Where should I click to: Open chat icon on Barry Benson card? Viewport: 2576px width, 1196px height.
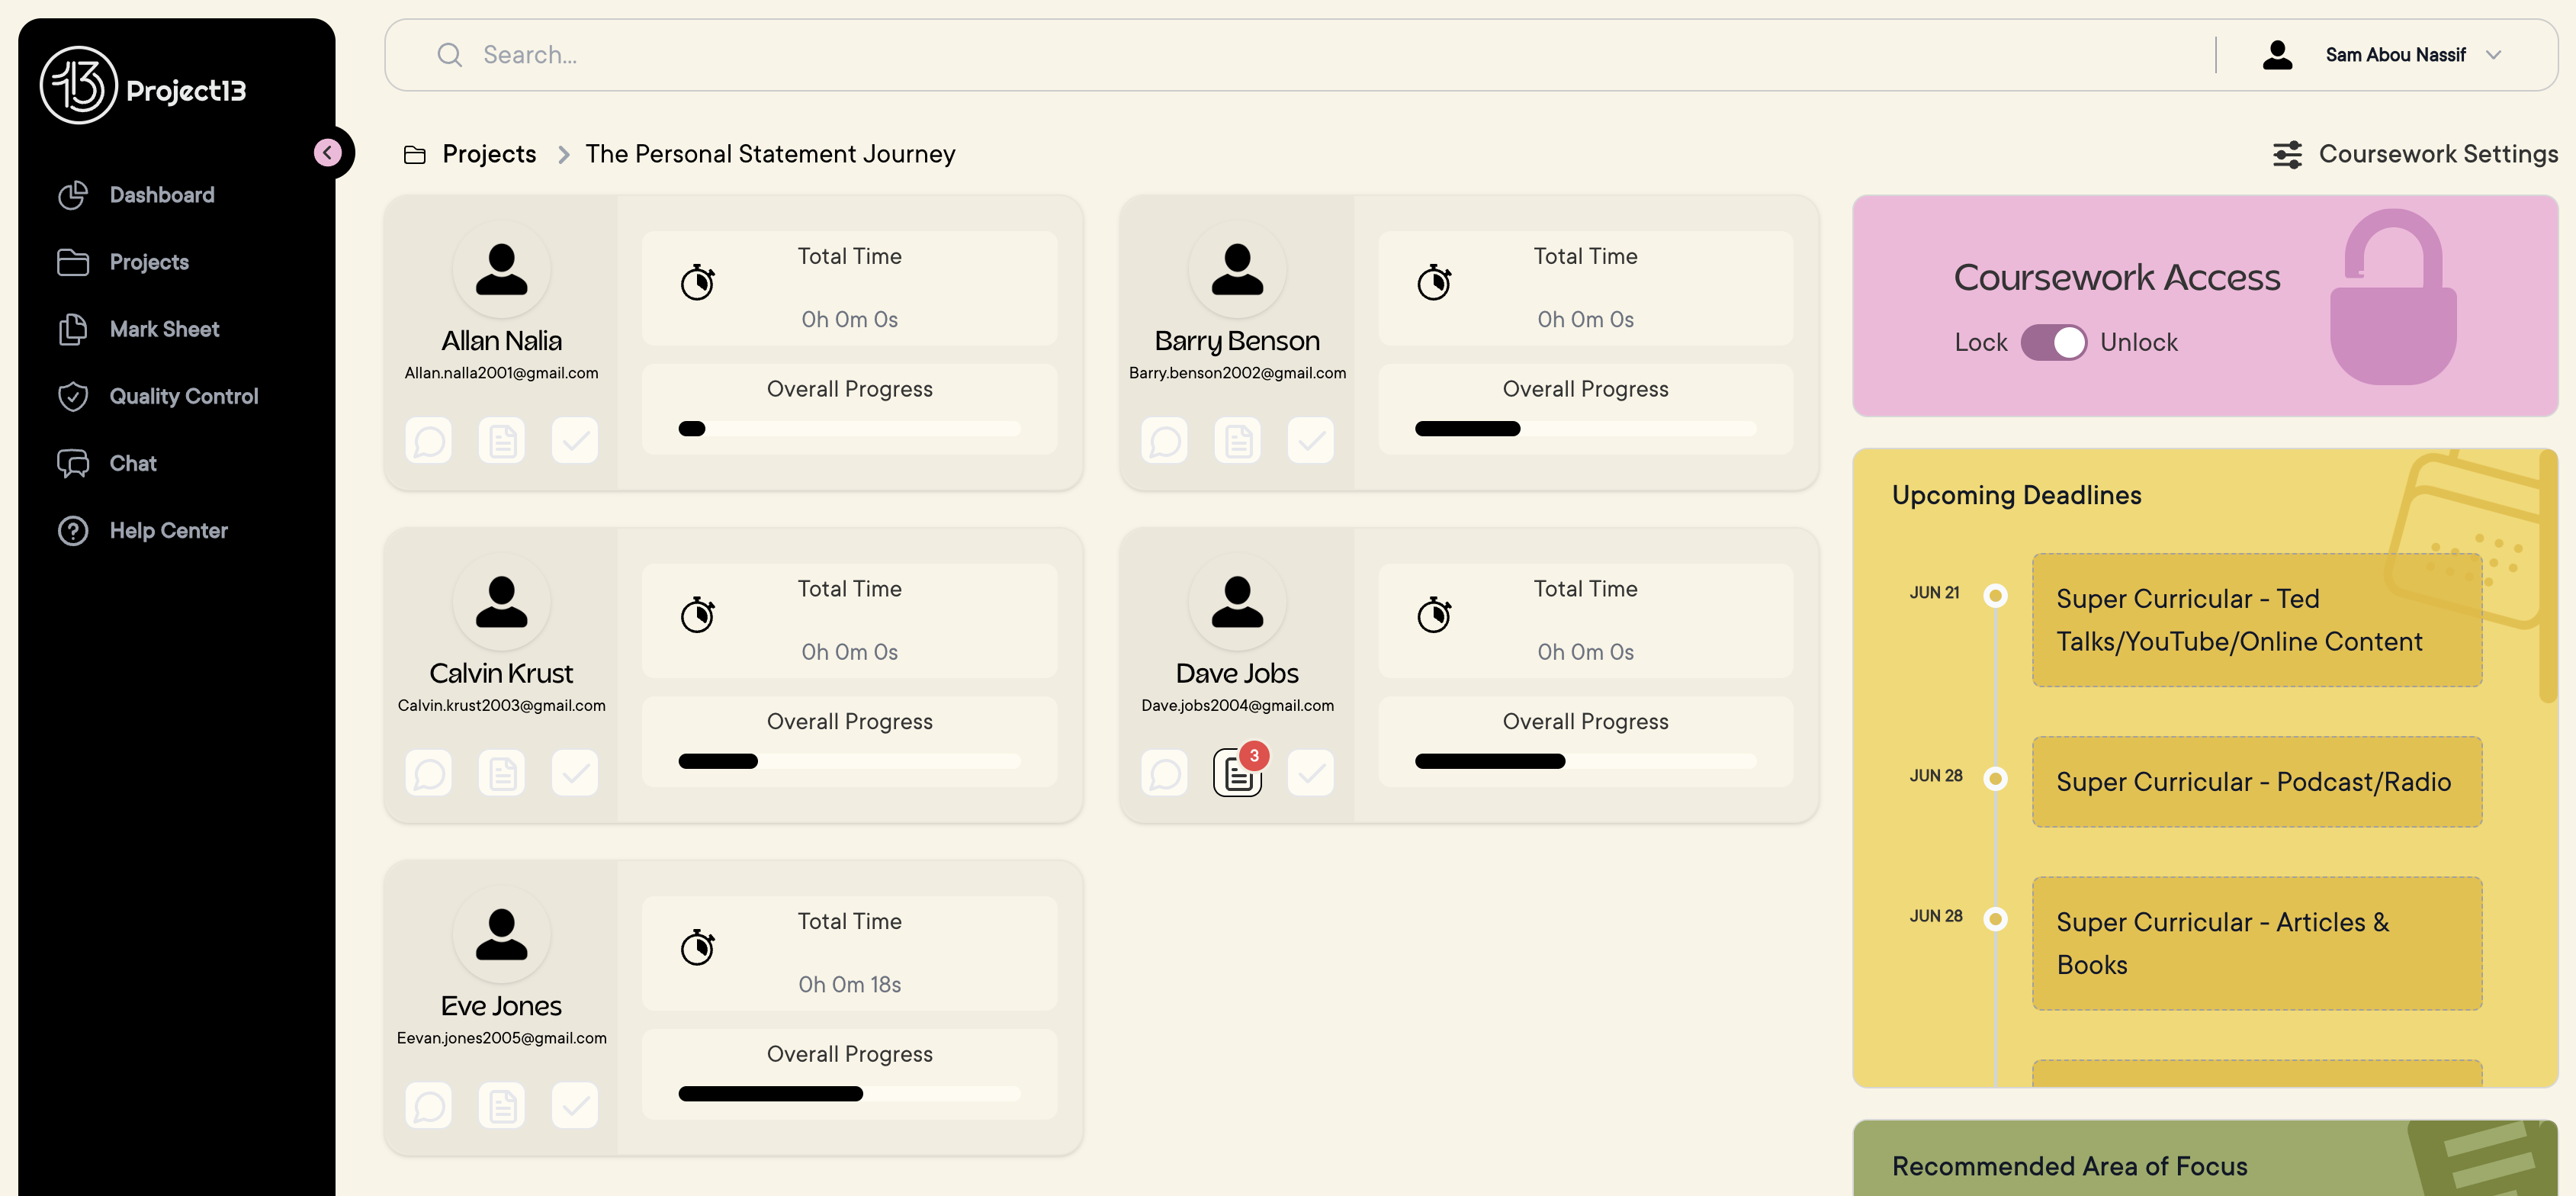tap(1164, 440)
